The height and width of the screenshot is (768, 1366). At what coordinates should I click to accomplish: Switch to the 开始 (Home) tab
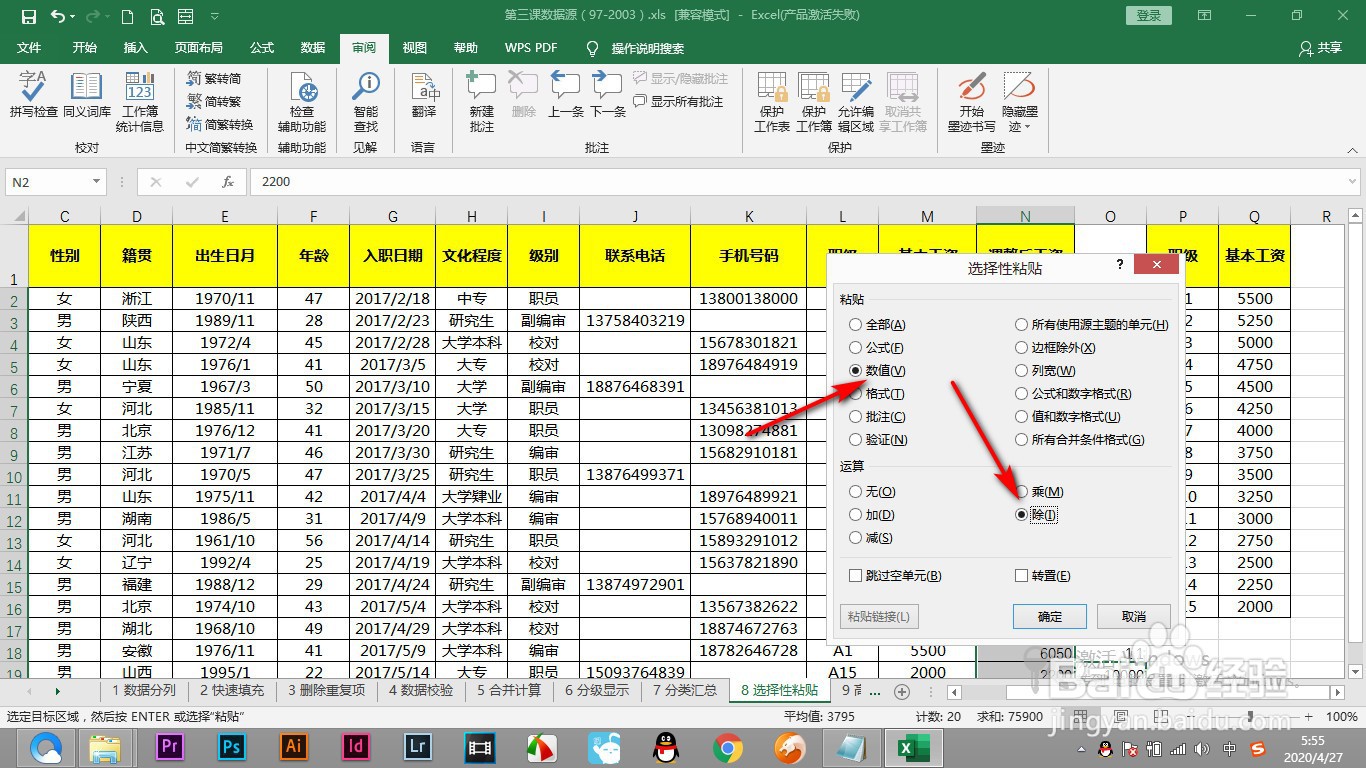click(84, 48)
